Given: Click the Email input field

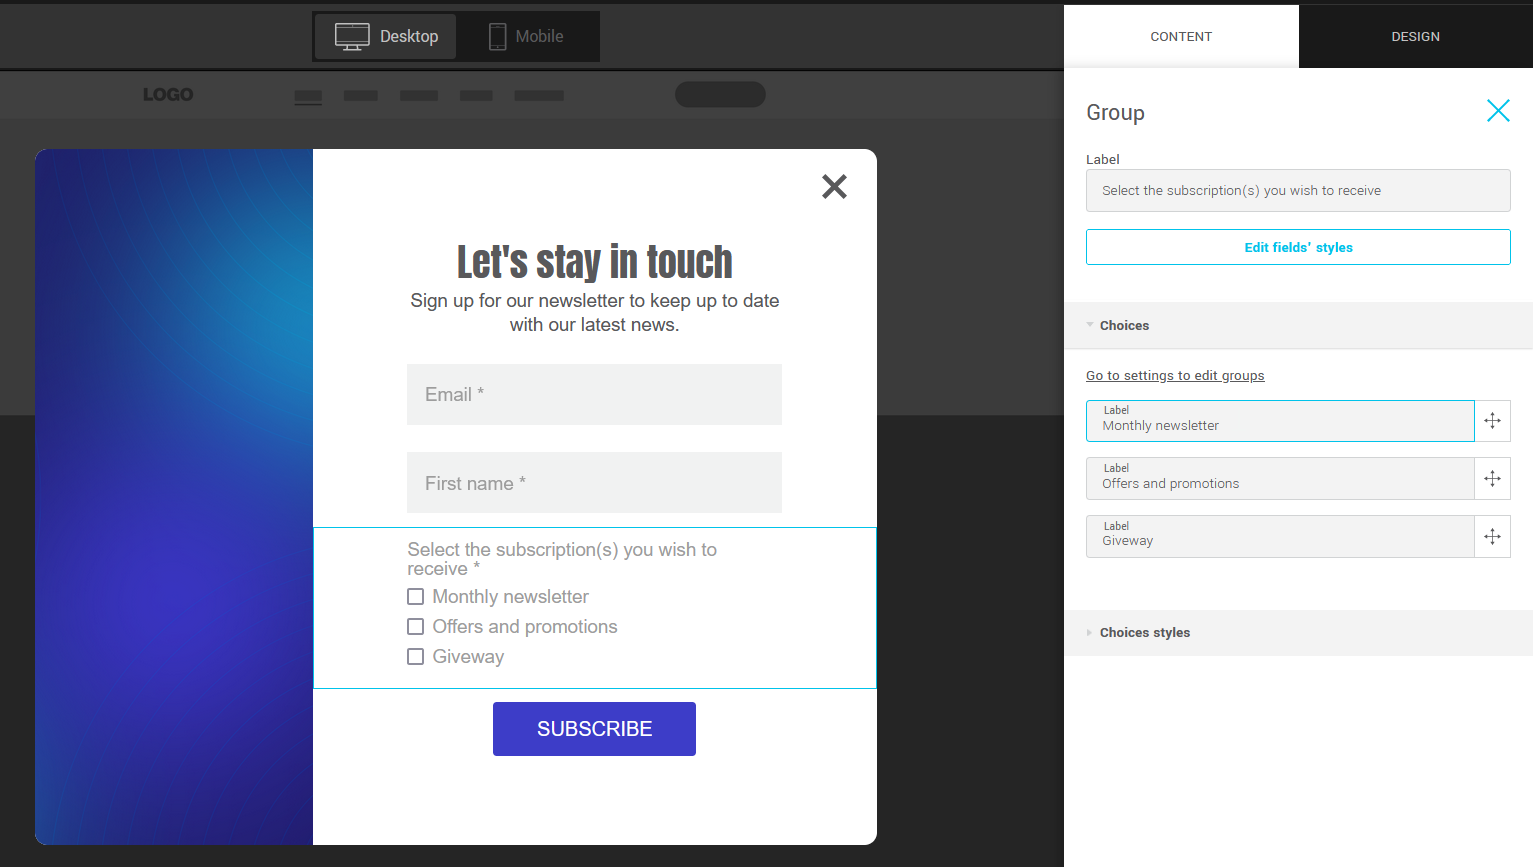Looking at the screenshot, I should tap(594, 395).
